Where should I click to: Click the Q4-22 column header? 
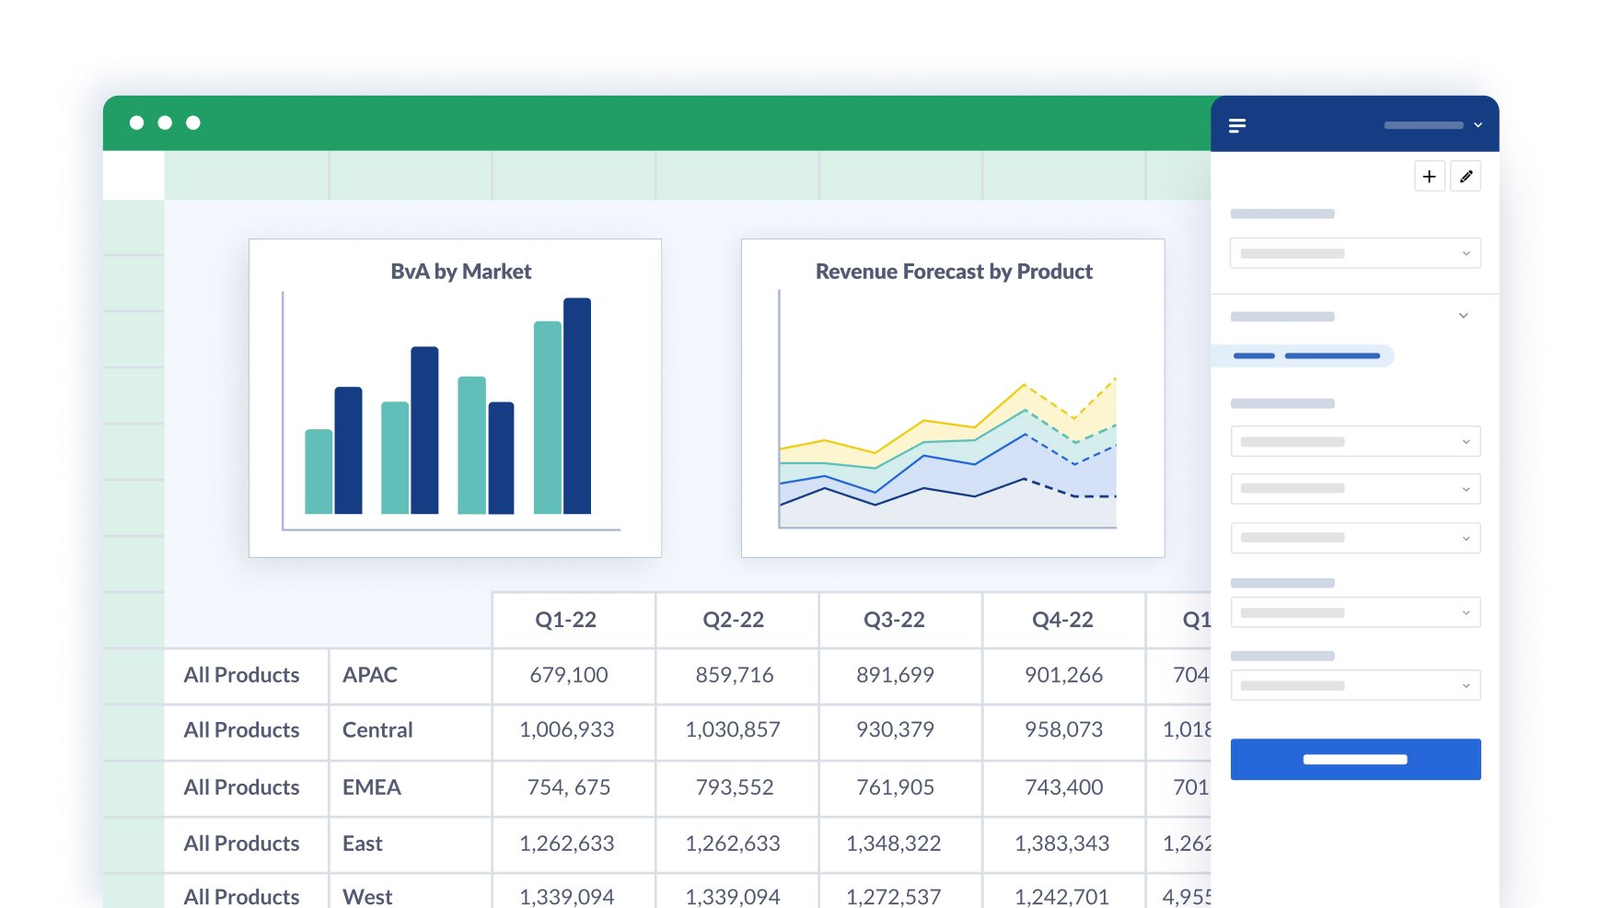(1062, 620)
